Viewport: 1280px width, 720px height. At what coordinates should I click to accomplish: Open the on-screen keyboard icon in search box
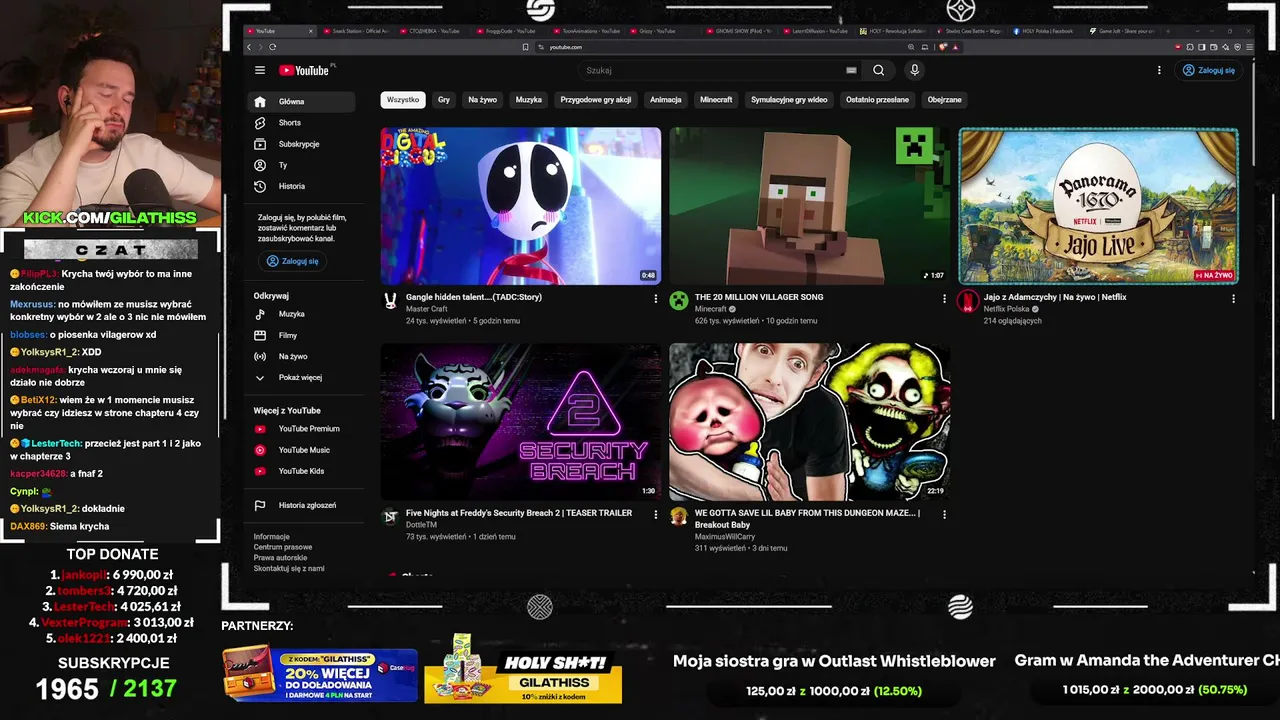point(851,70)
